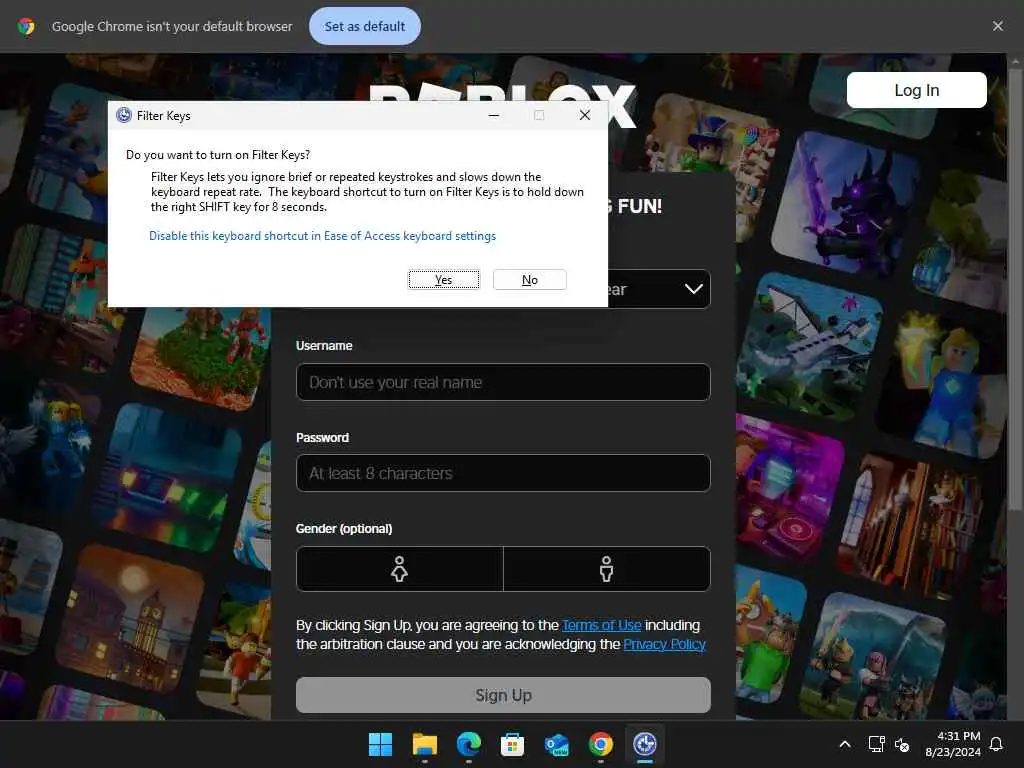The height and width of the screenshot is (768, 1024).
Task: Click Yes to turn on Filter Keys
Action: click(x=443, y=280)
